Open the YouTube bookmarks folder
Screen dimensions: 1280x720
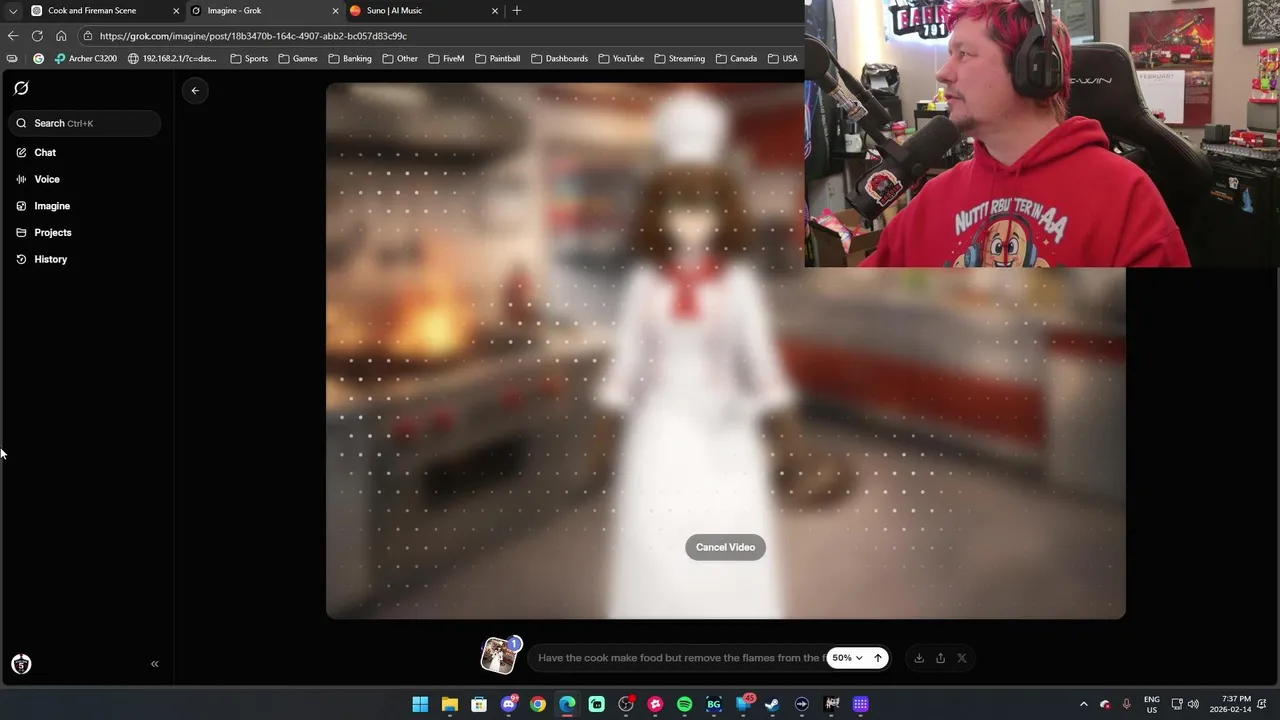pos(621,59)
